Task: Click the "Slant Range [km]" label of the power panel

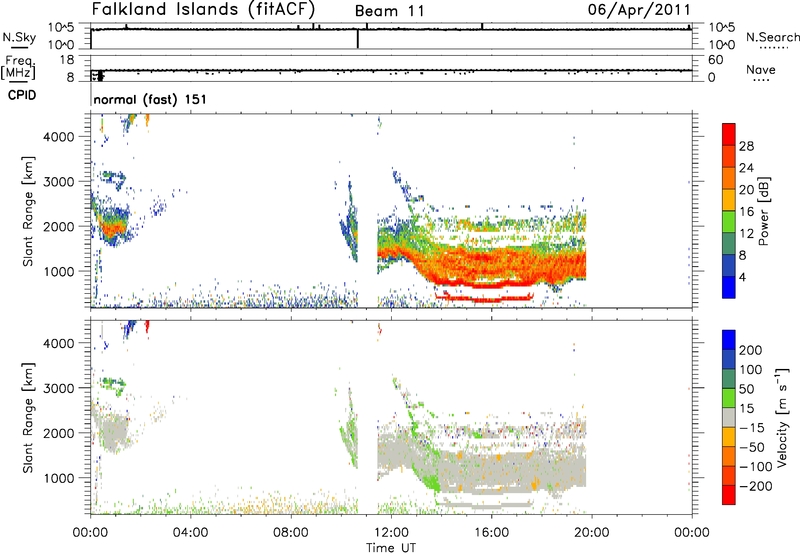Action: 28,211
